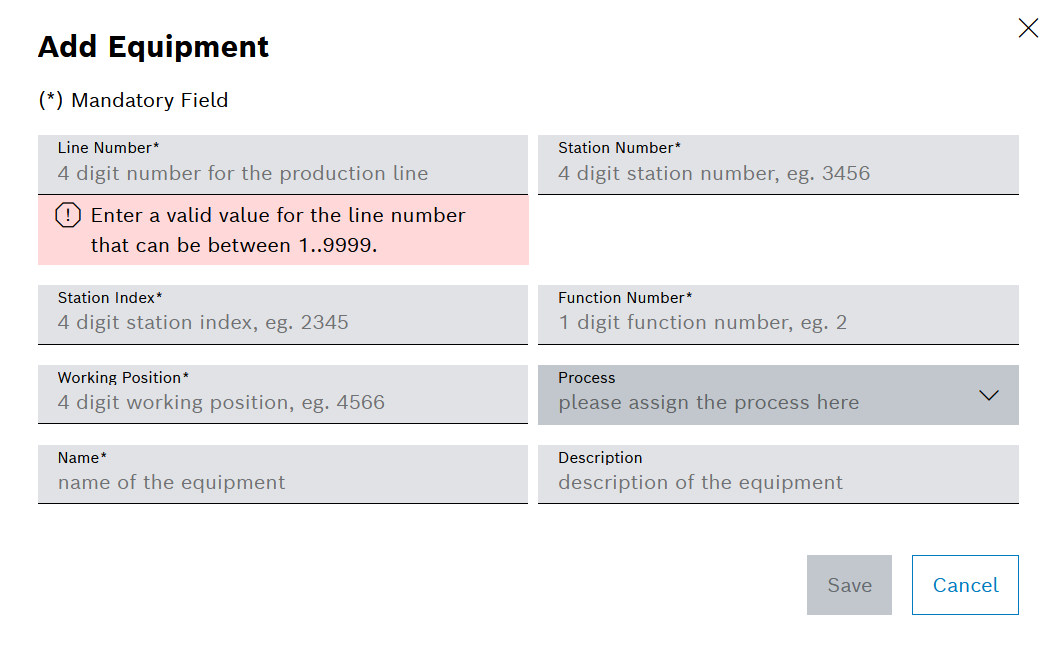Viewport: 1058px width, 654px height.
Task: Close the Add Equipment dialog with the X
Action: pos(1028,28)
